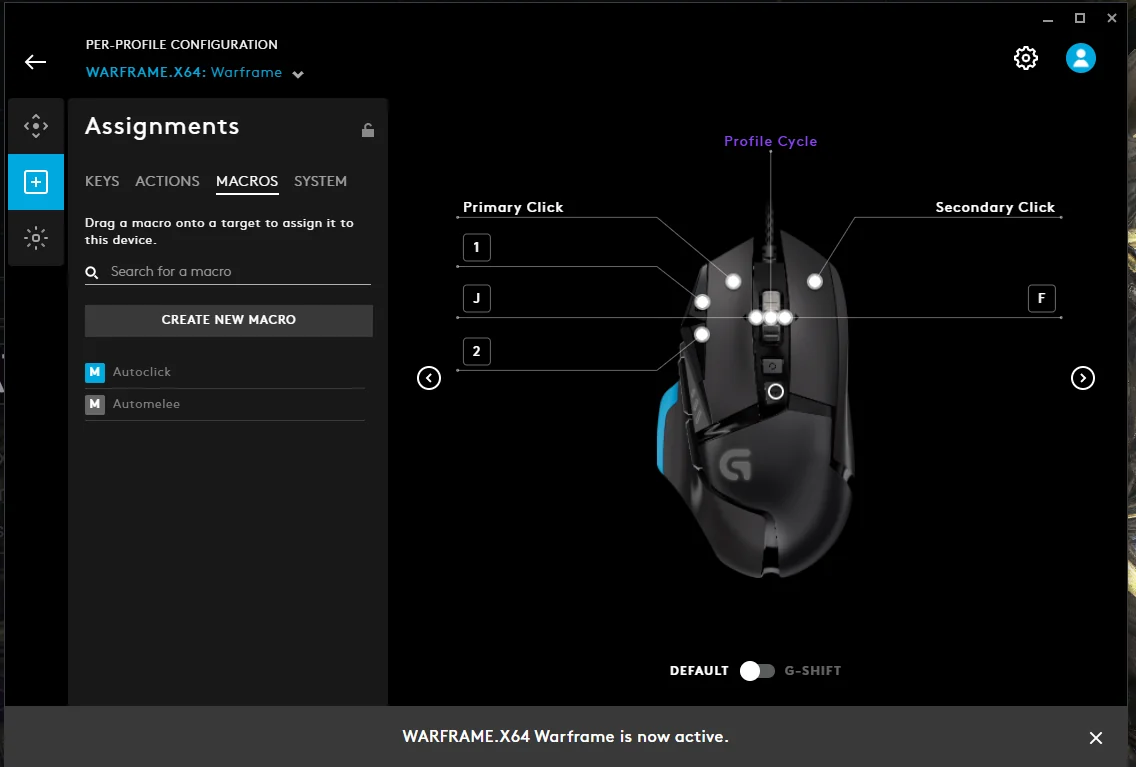Dismiss the profile active notification

pos(1095,737)
